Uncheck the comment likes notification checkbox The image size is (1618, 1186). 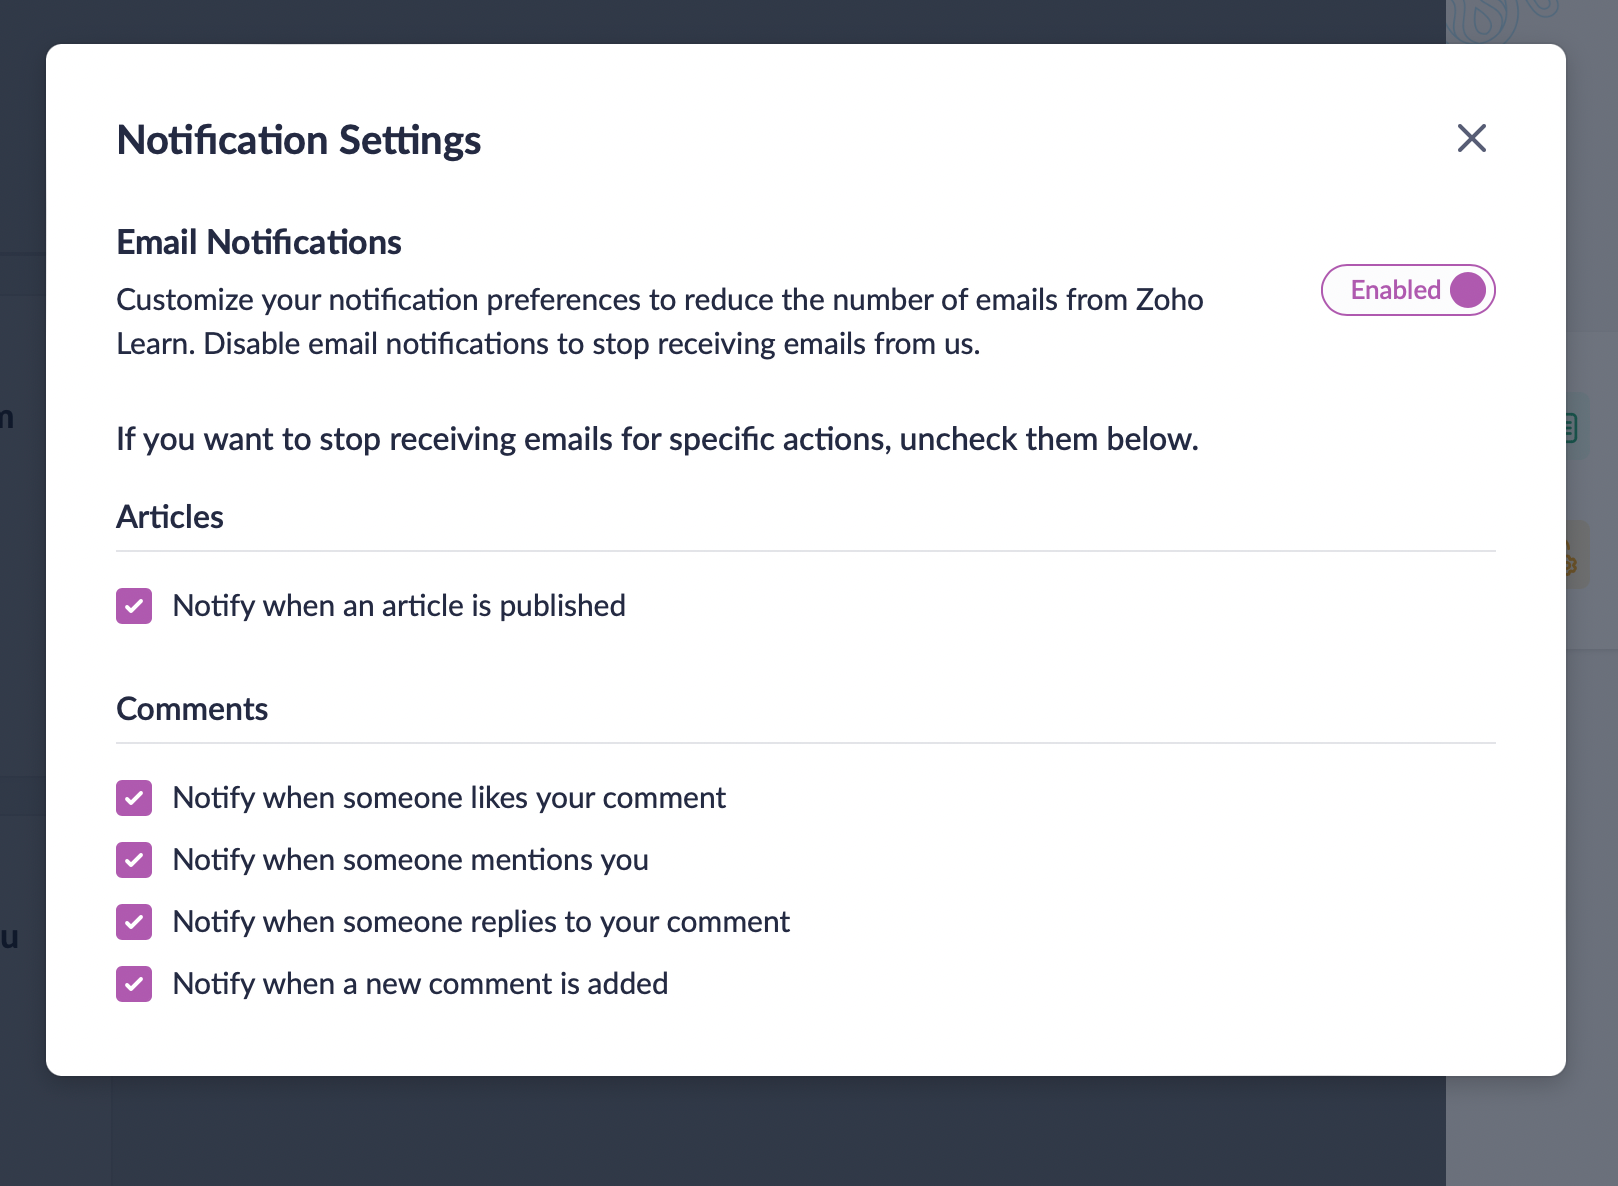click(134, 798)
